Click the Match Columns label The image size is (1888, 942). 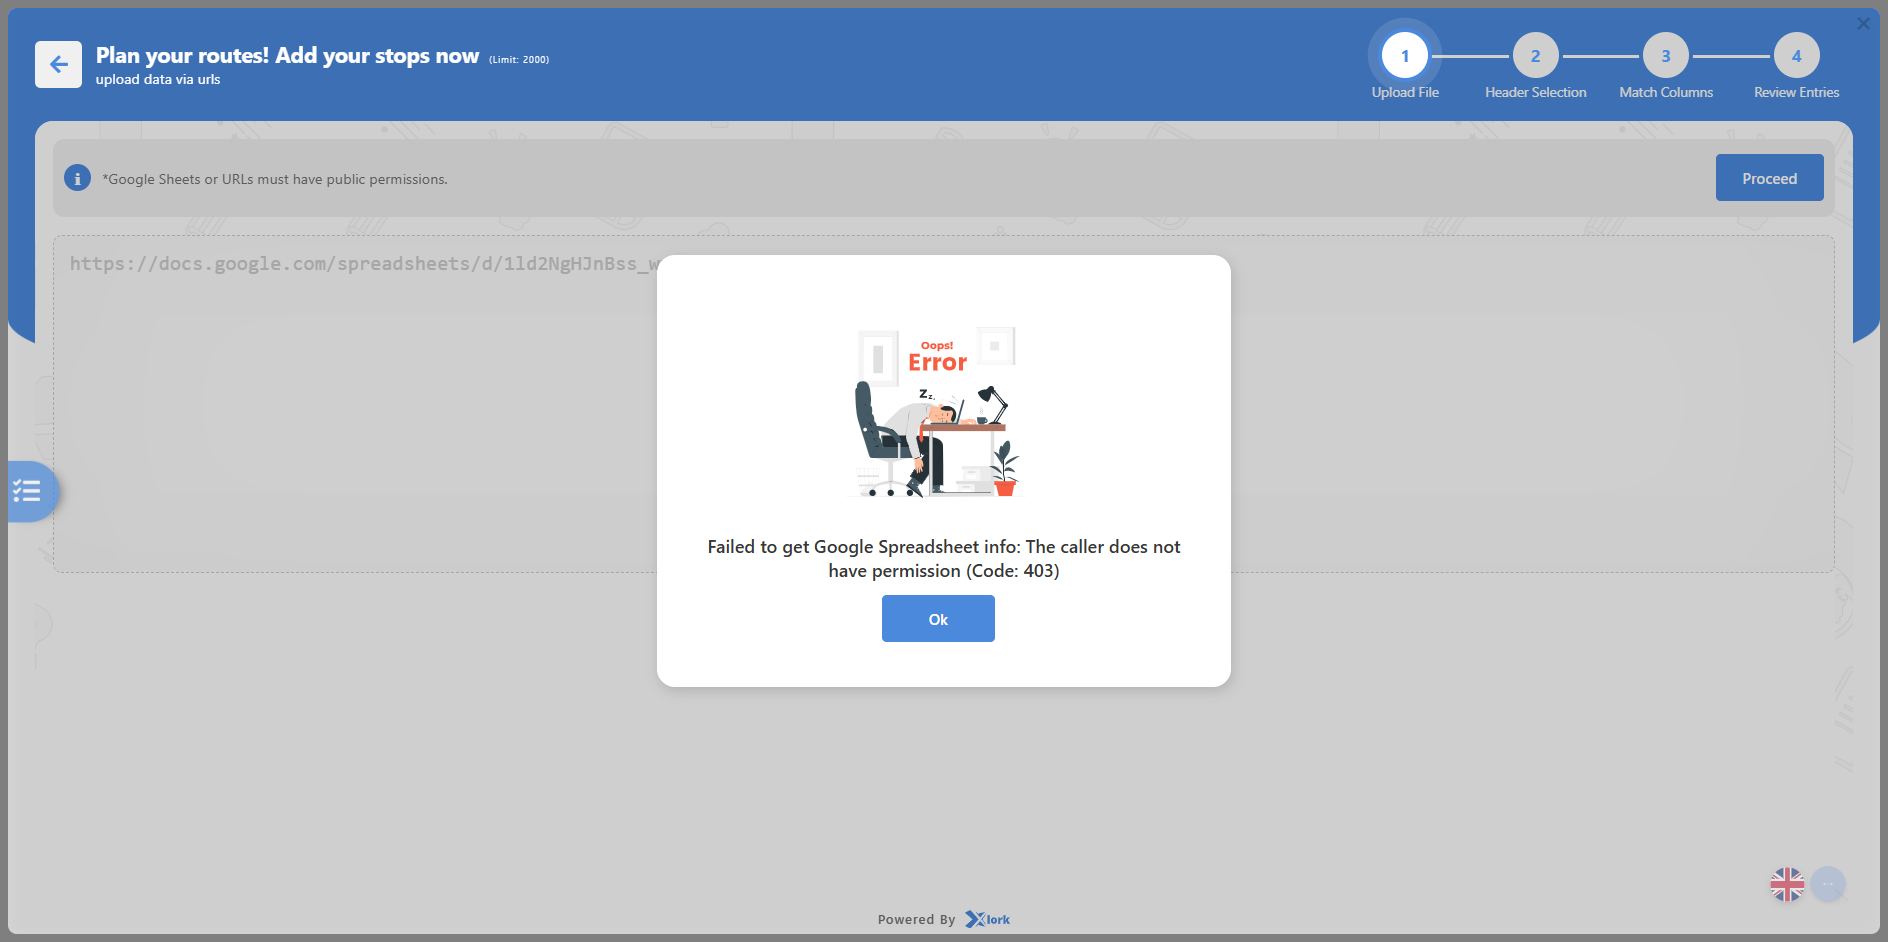tap(1665, 92)
